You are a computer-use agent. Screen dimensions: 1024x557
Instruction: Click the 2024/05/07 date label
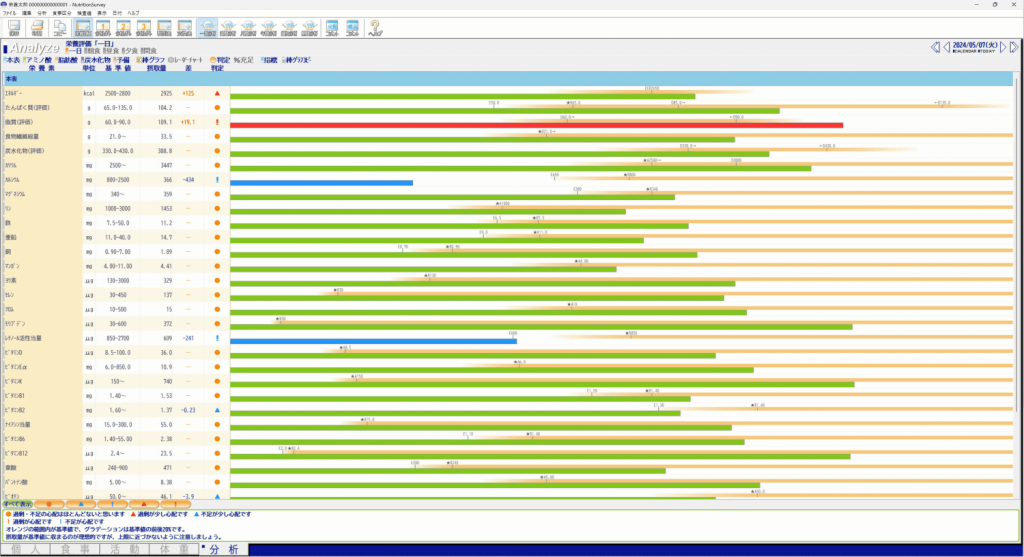pyautogui.click(x=974, y=45)
